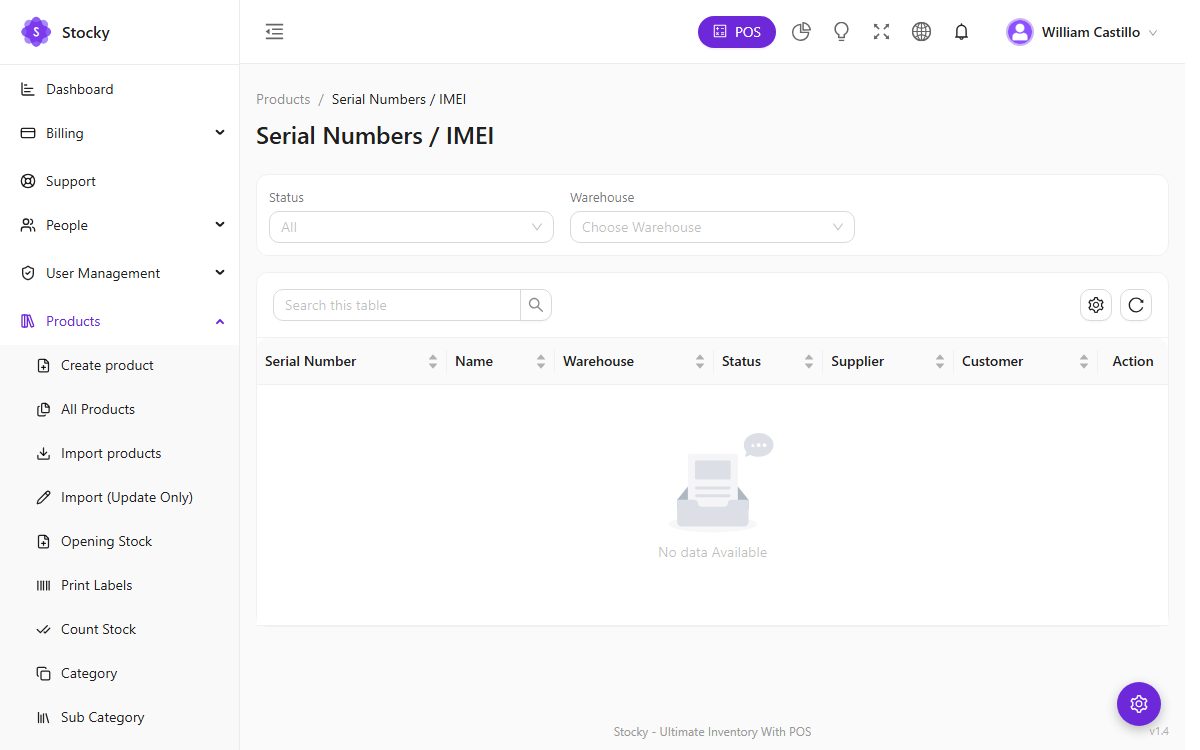Image resolution: width=1200 pixels, height=750 pixels.
Task: Click William Castillo's avatar
Action: (x=1020, y=32)
